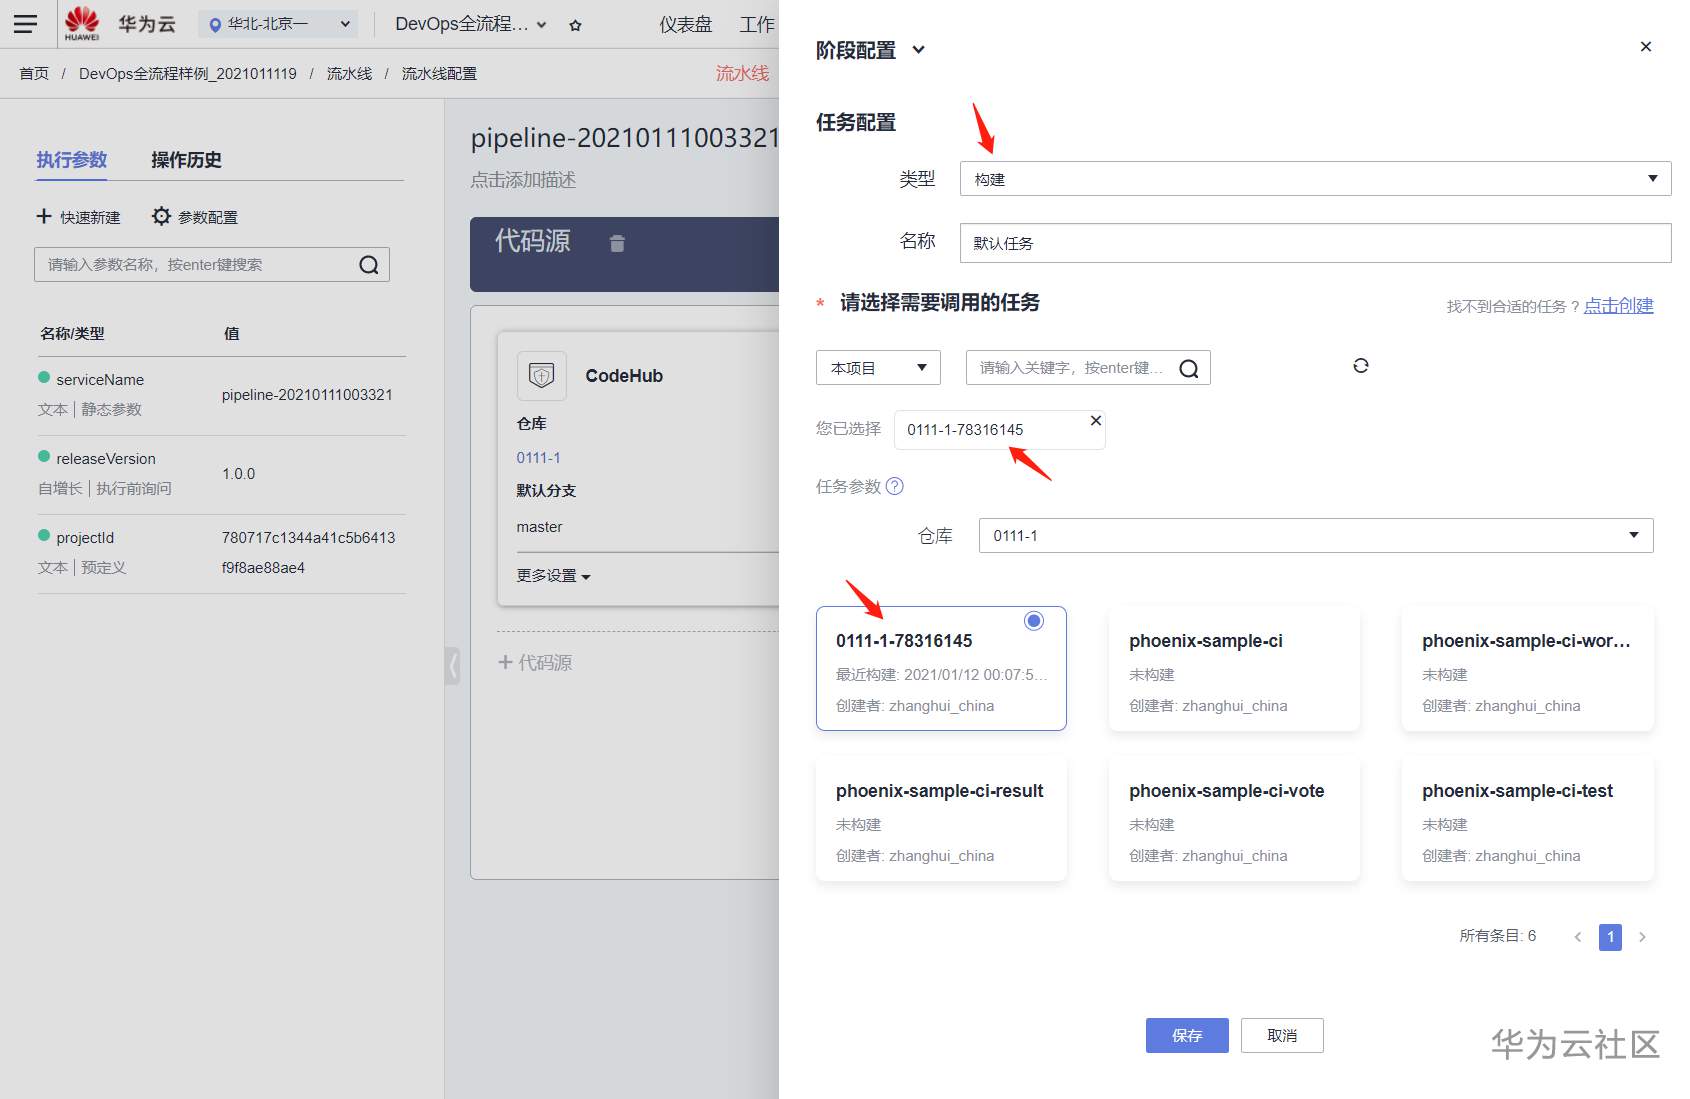The height and width of the screenshot is (1099, 1690).
Task: Open the 流水线 breadcrumb link
Action: coord(349,74)
